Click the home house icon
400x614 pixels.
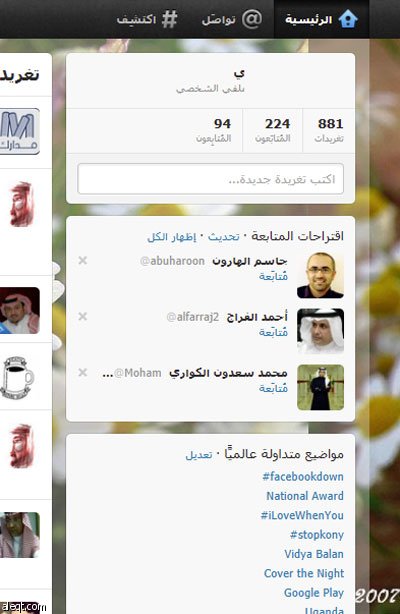[x=348, y=19]
